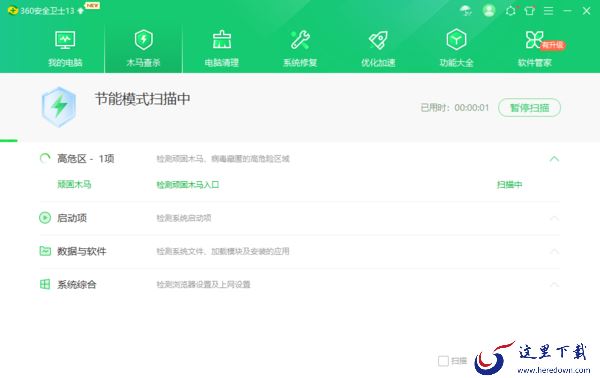
Task: Expand the 启动项 section chevron
Action: point(554,218)
